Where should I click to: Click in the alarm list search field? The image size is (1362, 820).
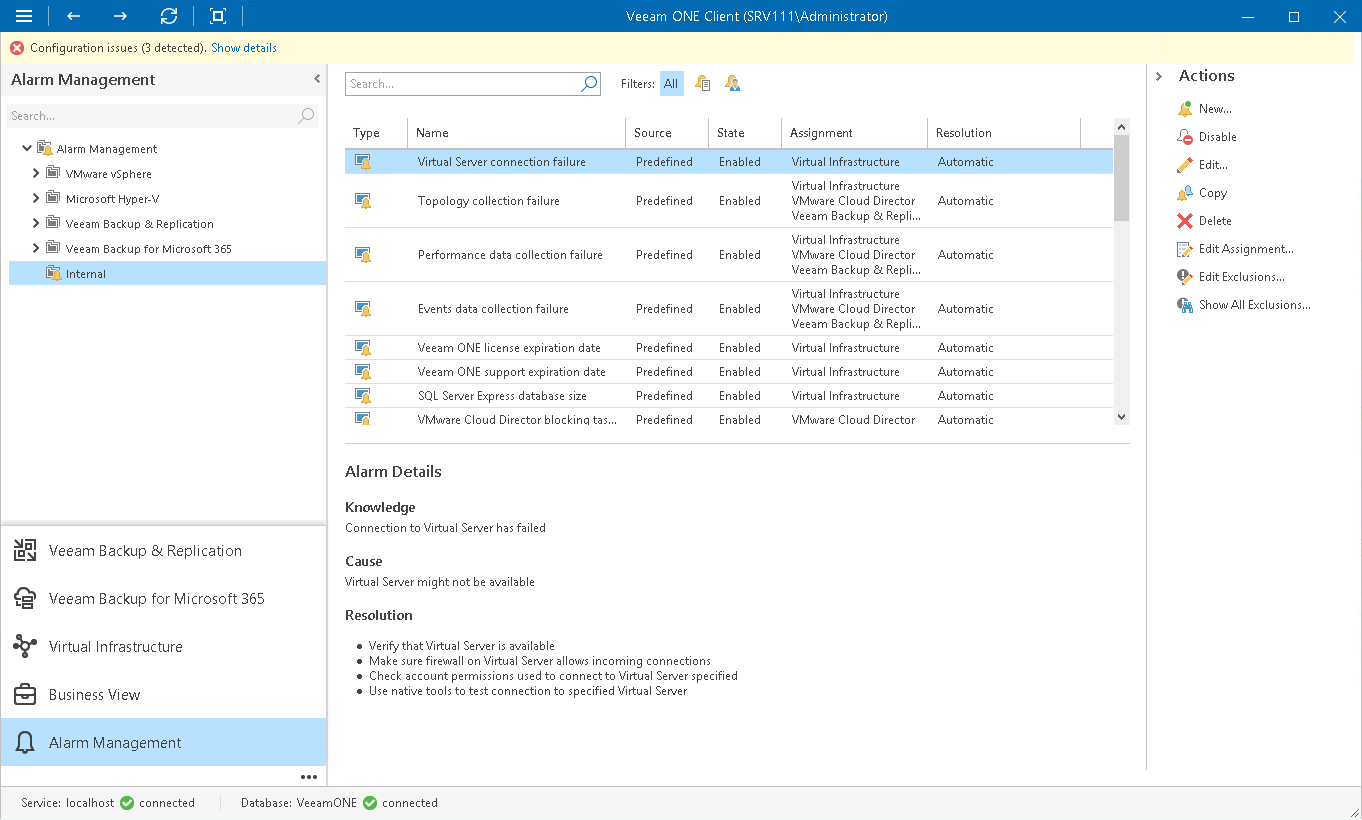point(462,84)
